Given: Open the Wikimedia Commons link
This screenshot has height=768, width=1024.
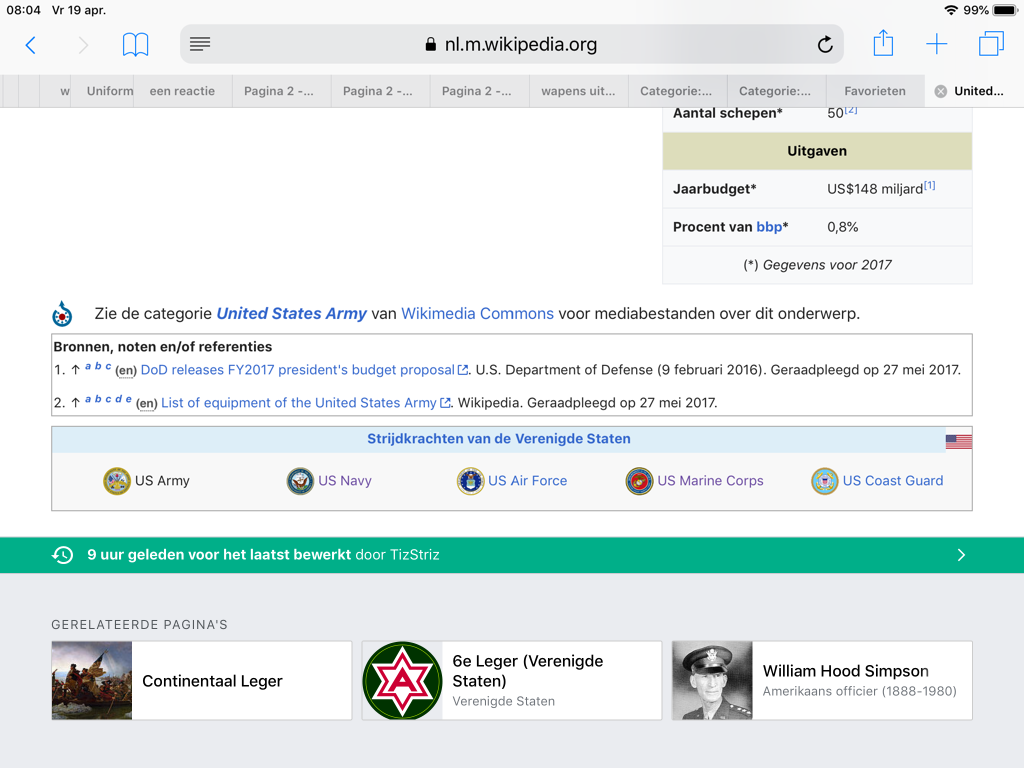Looking at the screenshot, I should click(x=477, y=314).
